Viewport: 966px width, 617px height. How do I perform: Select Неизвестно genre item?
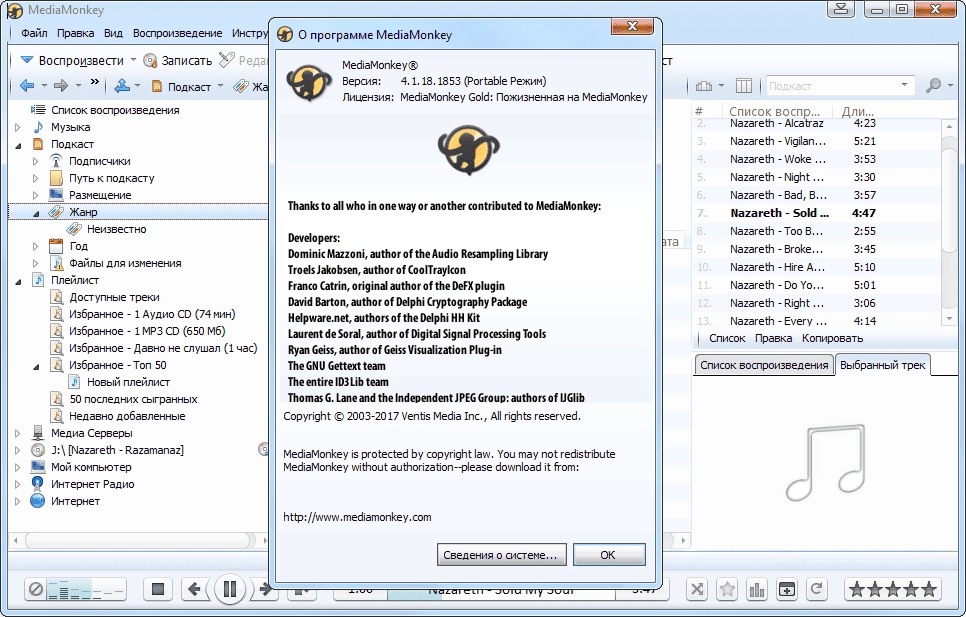116,229
